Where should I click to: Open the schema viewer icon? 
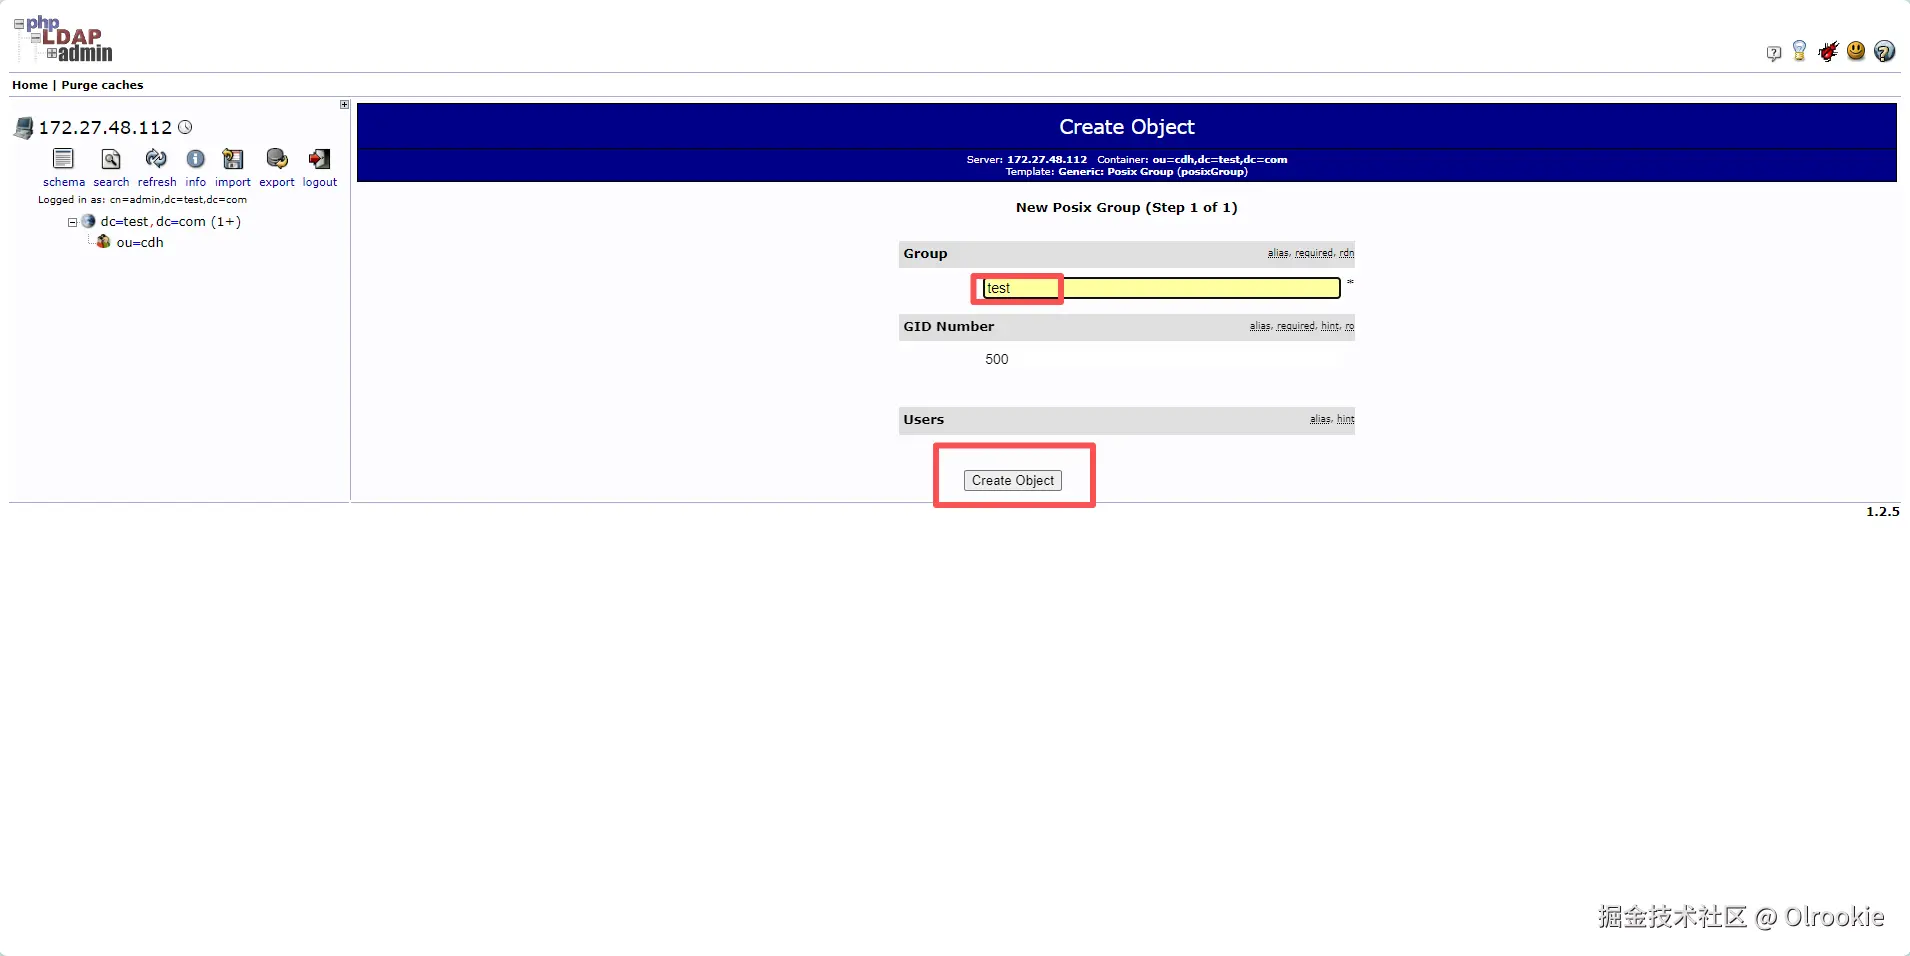click(x=63, y=159)
